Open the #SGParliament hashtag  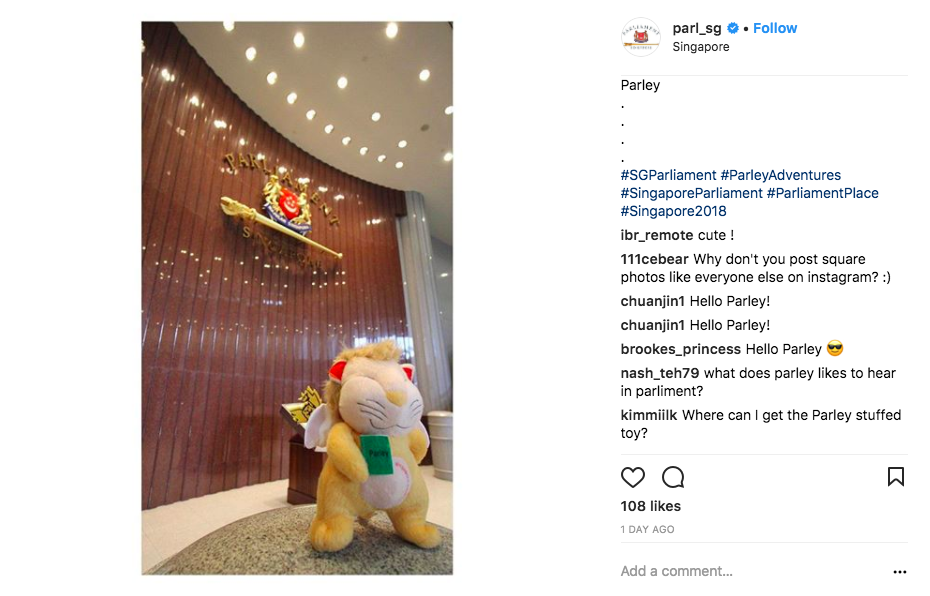(668, 175)
